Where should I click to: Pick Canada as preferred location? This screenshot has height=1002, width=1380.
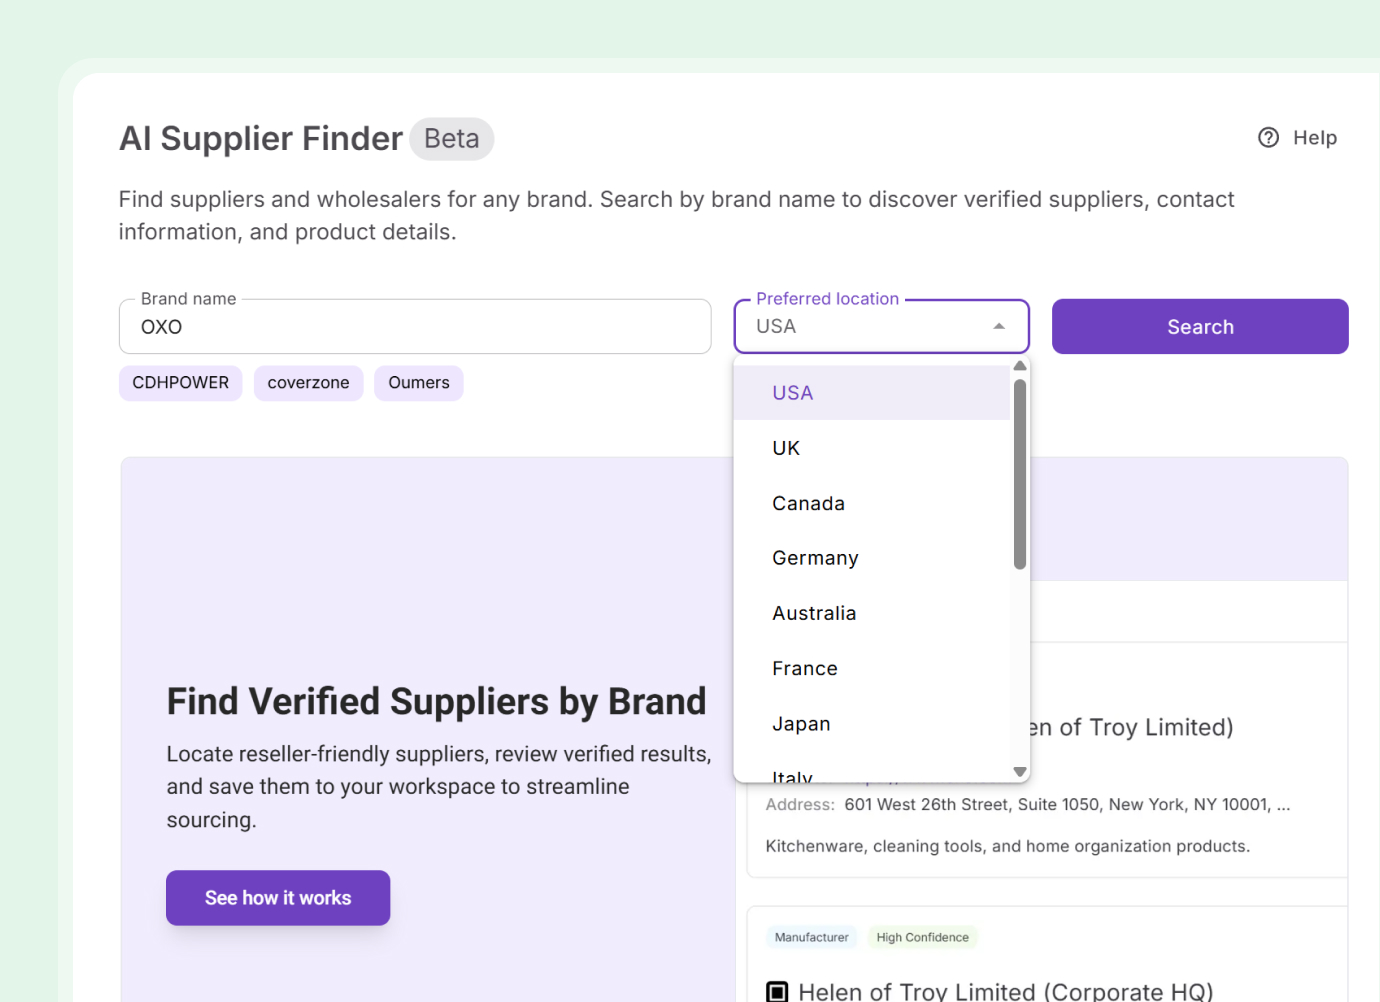808,503
